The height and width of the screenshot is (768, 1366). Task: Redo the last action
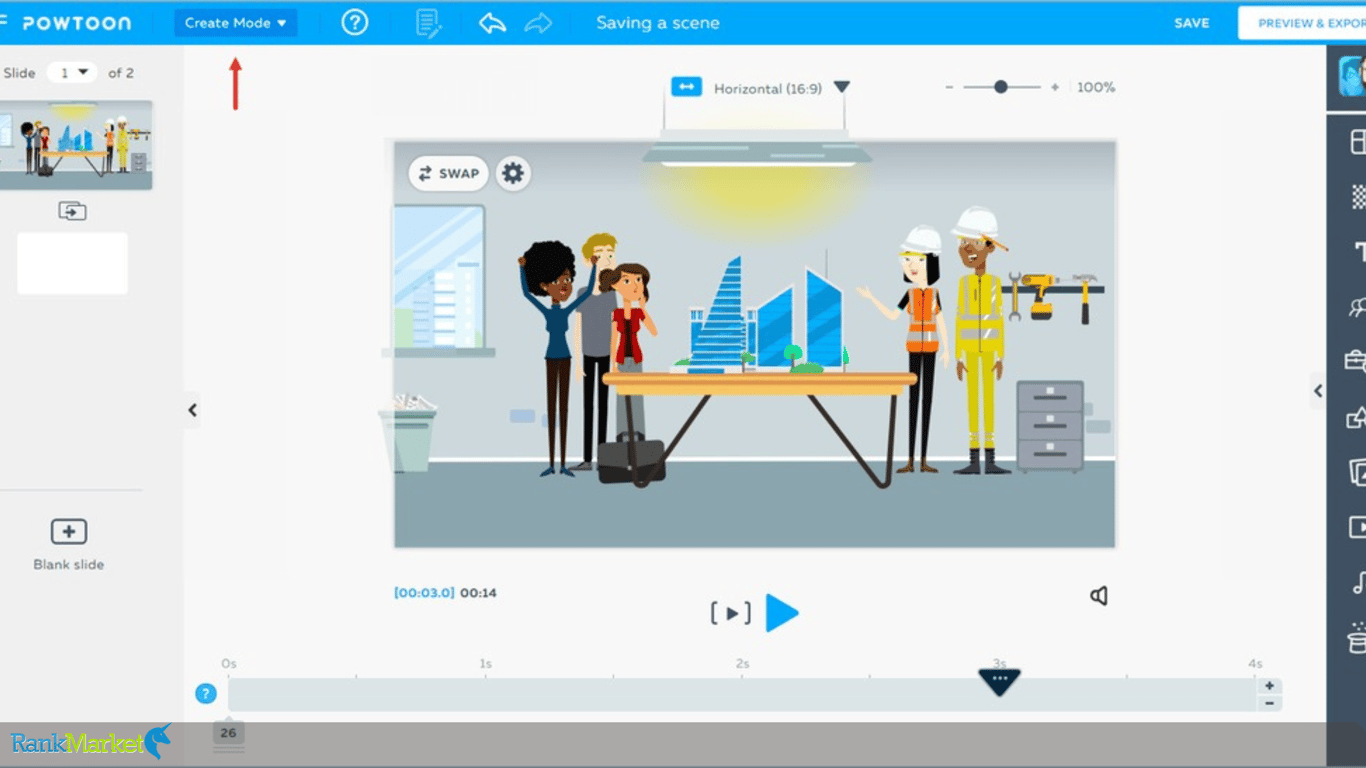(x=538, y=23)
